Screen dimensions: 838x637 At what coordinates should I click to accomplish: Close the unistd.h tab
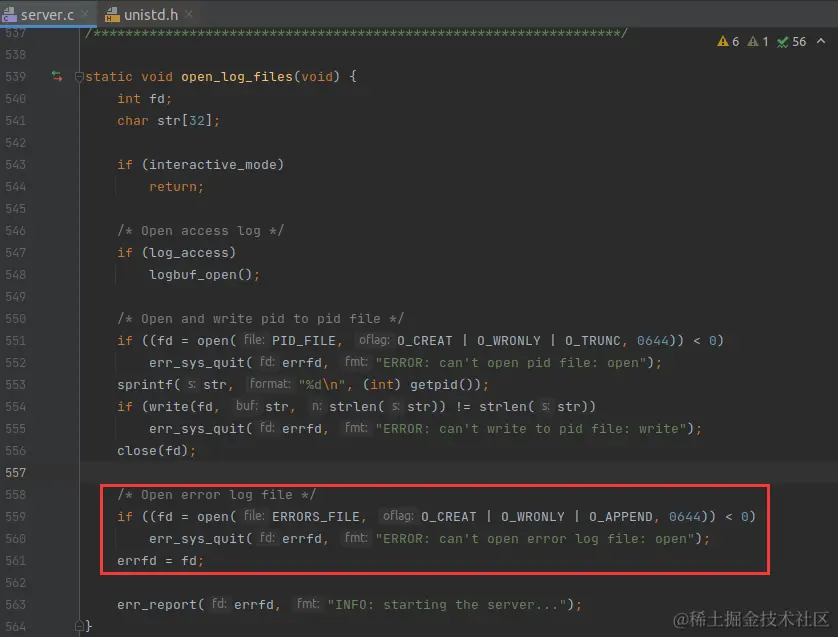189,14
